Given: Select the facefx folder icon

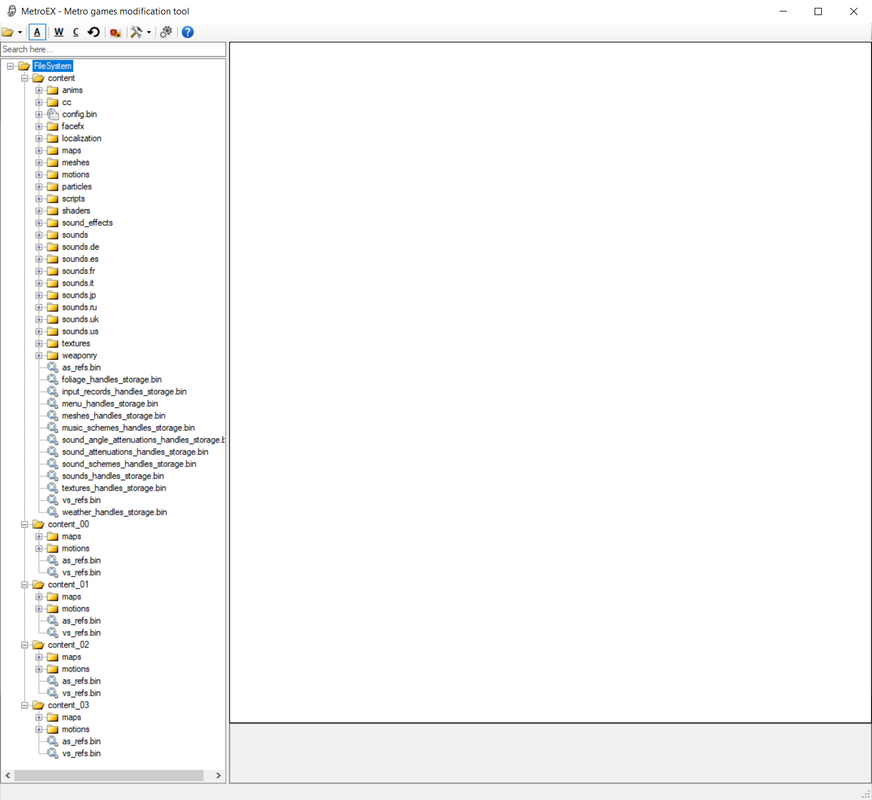Looking at the screenshot, I should pos(52,126).
